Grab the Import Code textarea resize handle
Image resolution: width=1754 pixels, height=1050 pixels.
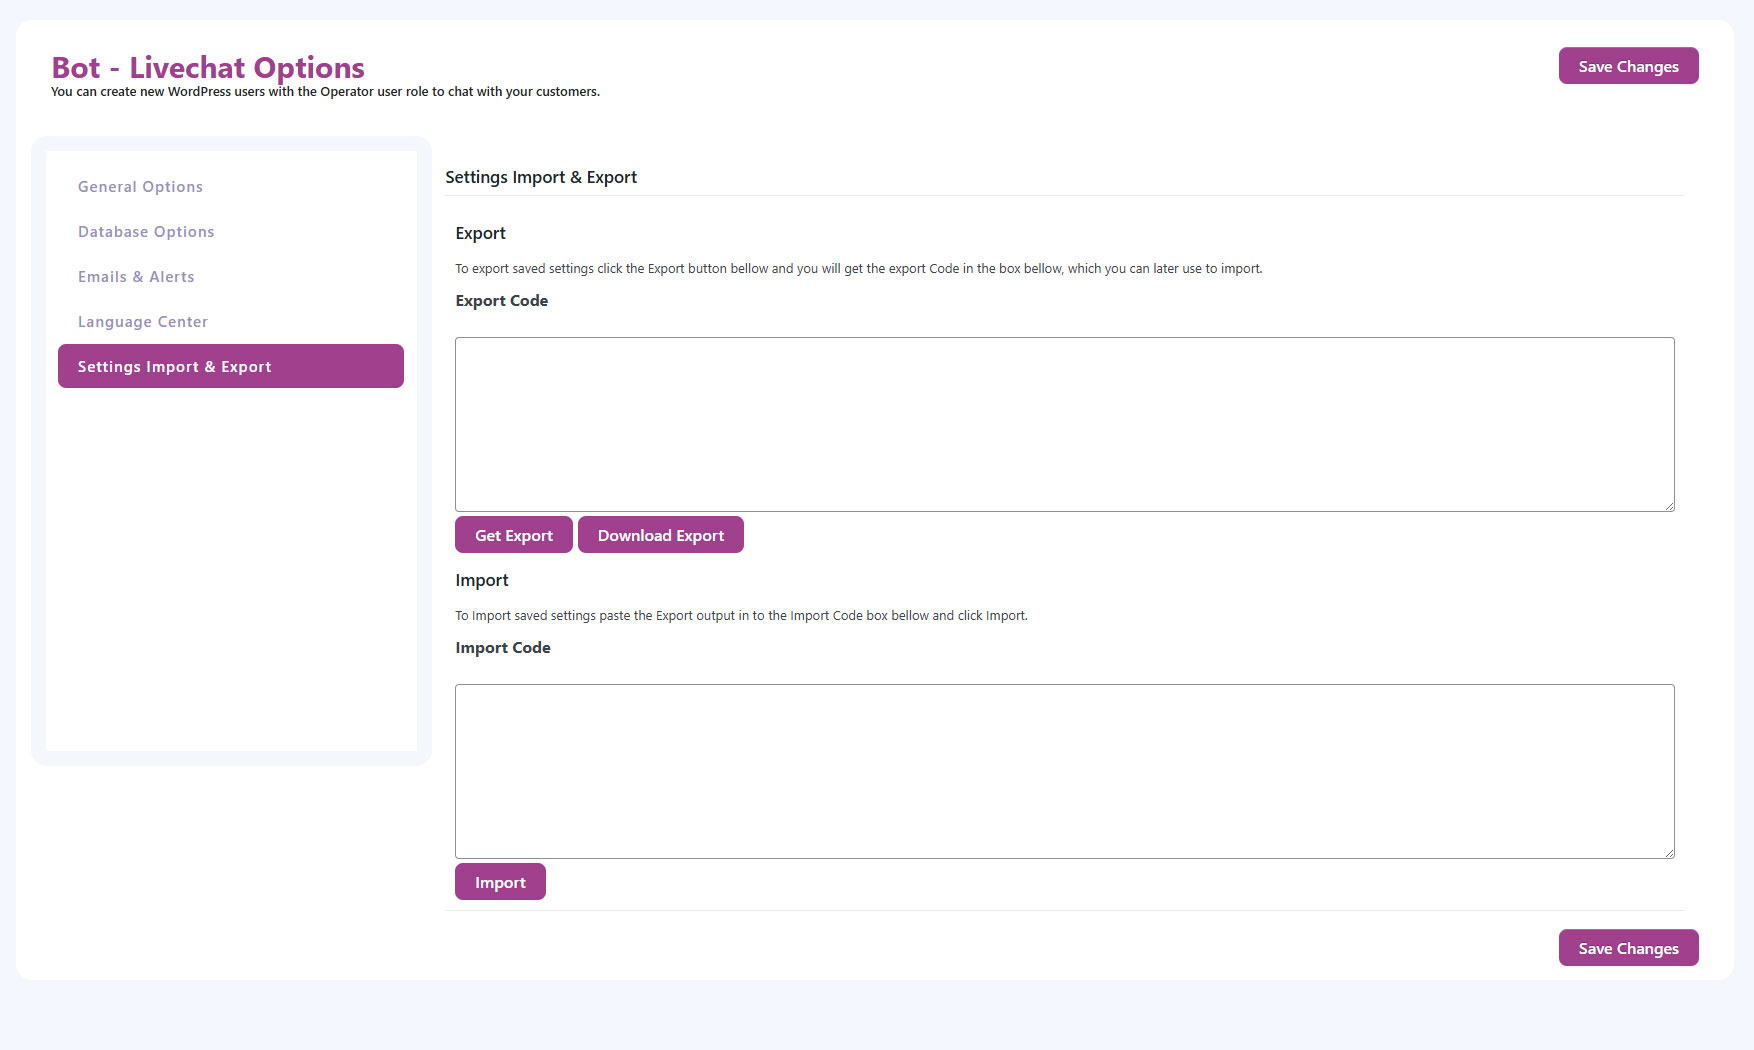point(1669,853)
